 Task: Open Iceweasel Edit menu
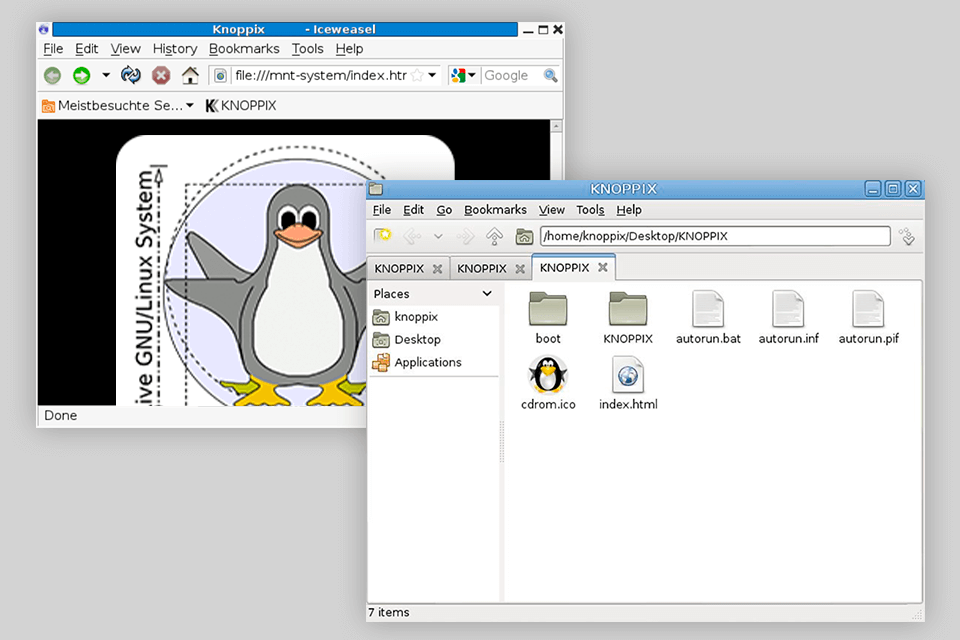pyautogui.click(x=86, y=48)
